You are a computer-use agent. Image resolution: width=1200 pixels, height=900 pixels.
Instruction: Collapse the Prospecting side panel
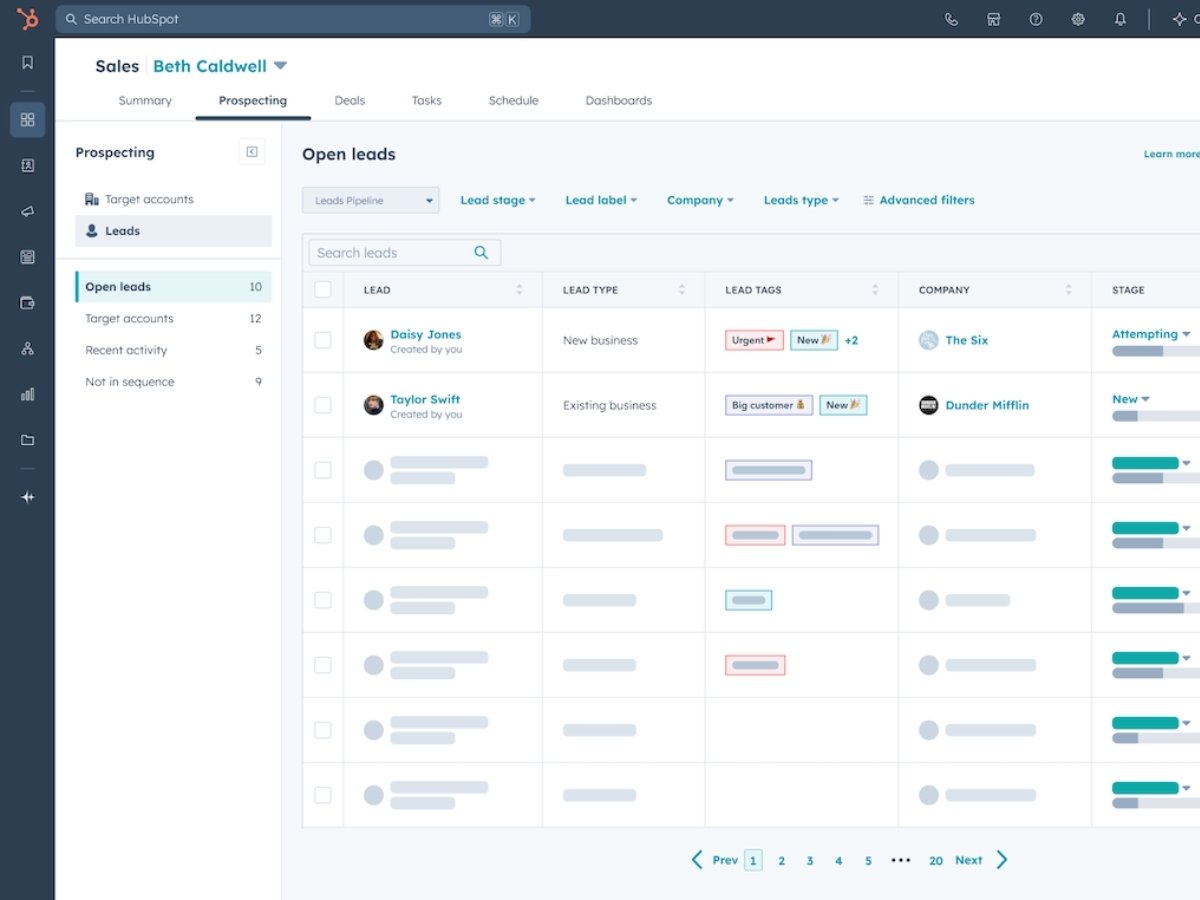[x=252, y=152]
